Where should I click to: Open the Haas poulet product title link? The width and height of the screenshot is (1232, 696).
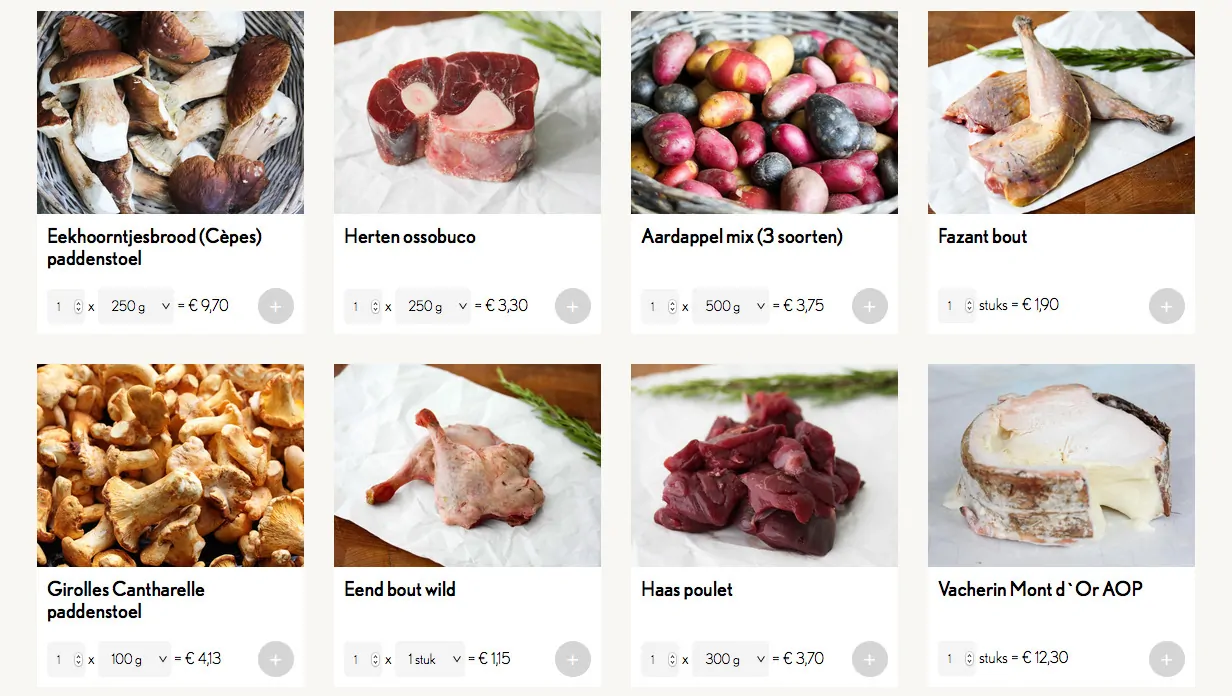point(687,590)
